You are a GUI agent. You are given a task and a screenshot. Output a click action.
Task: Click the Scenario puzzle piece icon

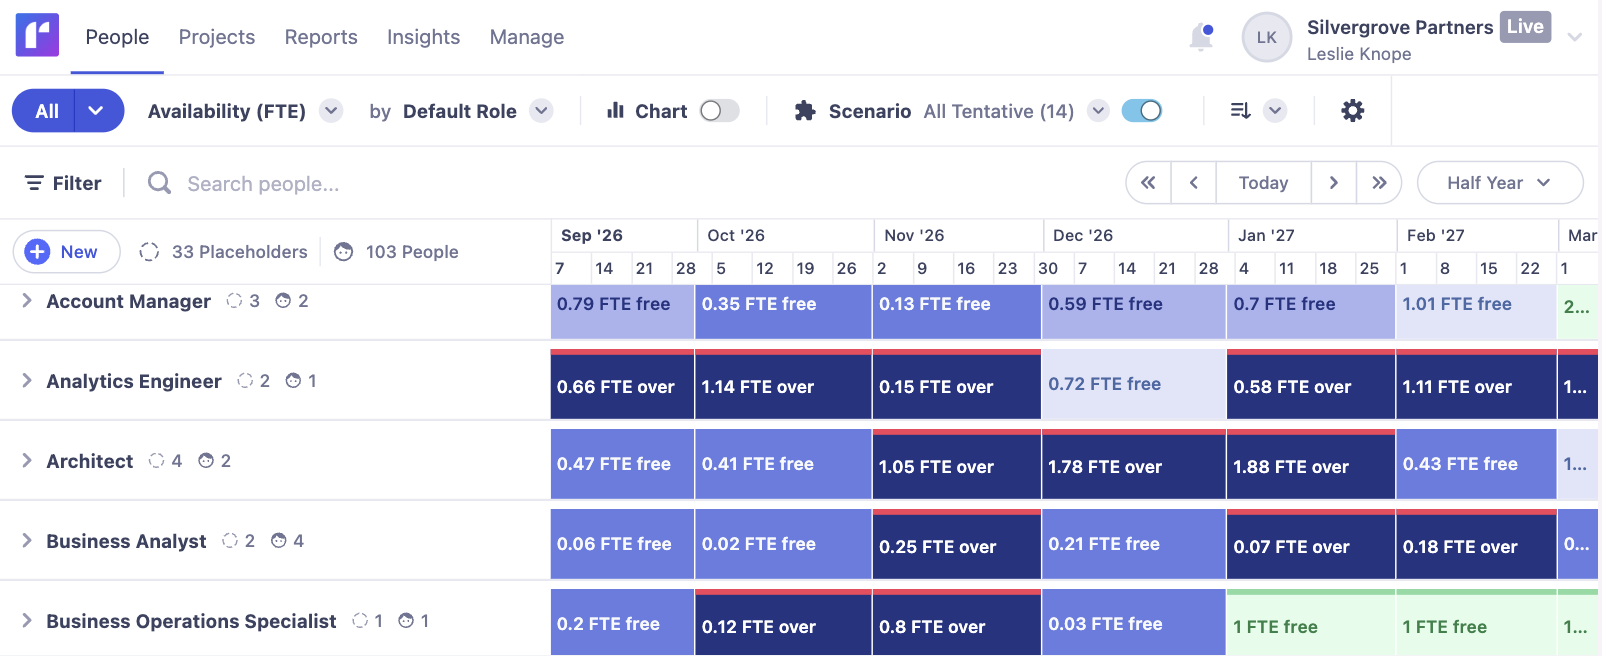tap(805, 111)
